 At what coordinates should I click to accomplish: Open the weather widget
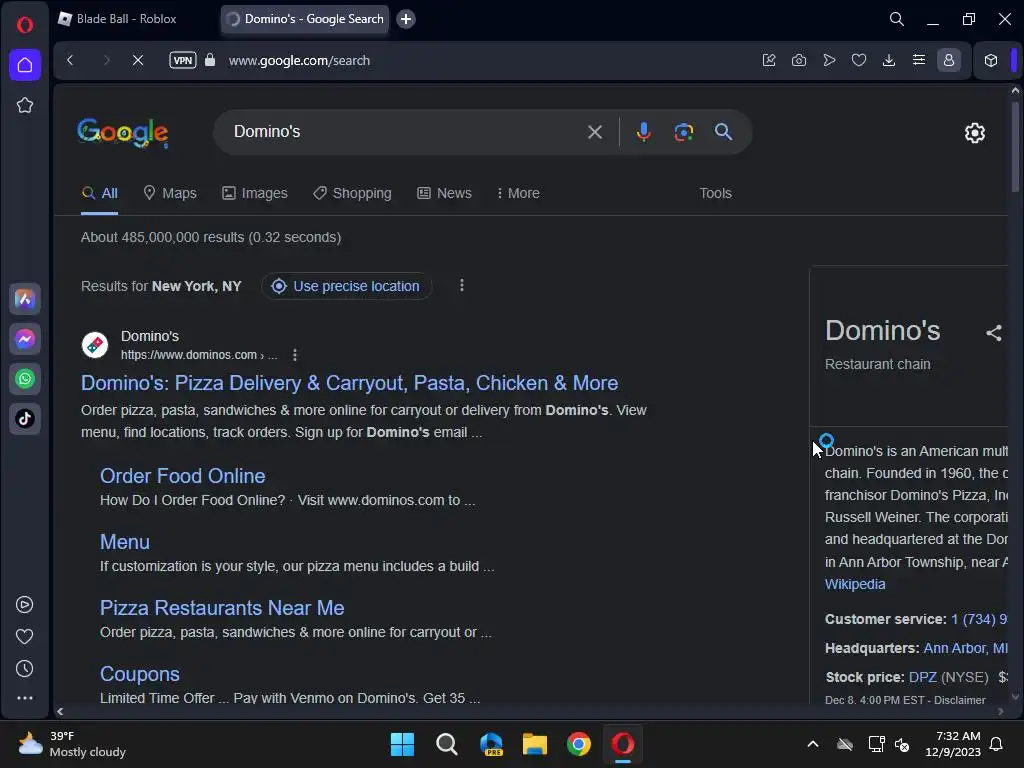[x=72, y=744]
